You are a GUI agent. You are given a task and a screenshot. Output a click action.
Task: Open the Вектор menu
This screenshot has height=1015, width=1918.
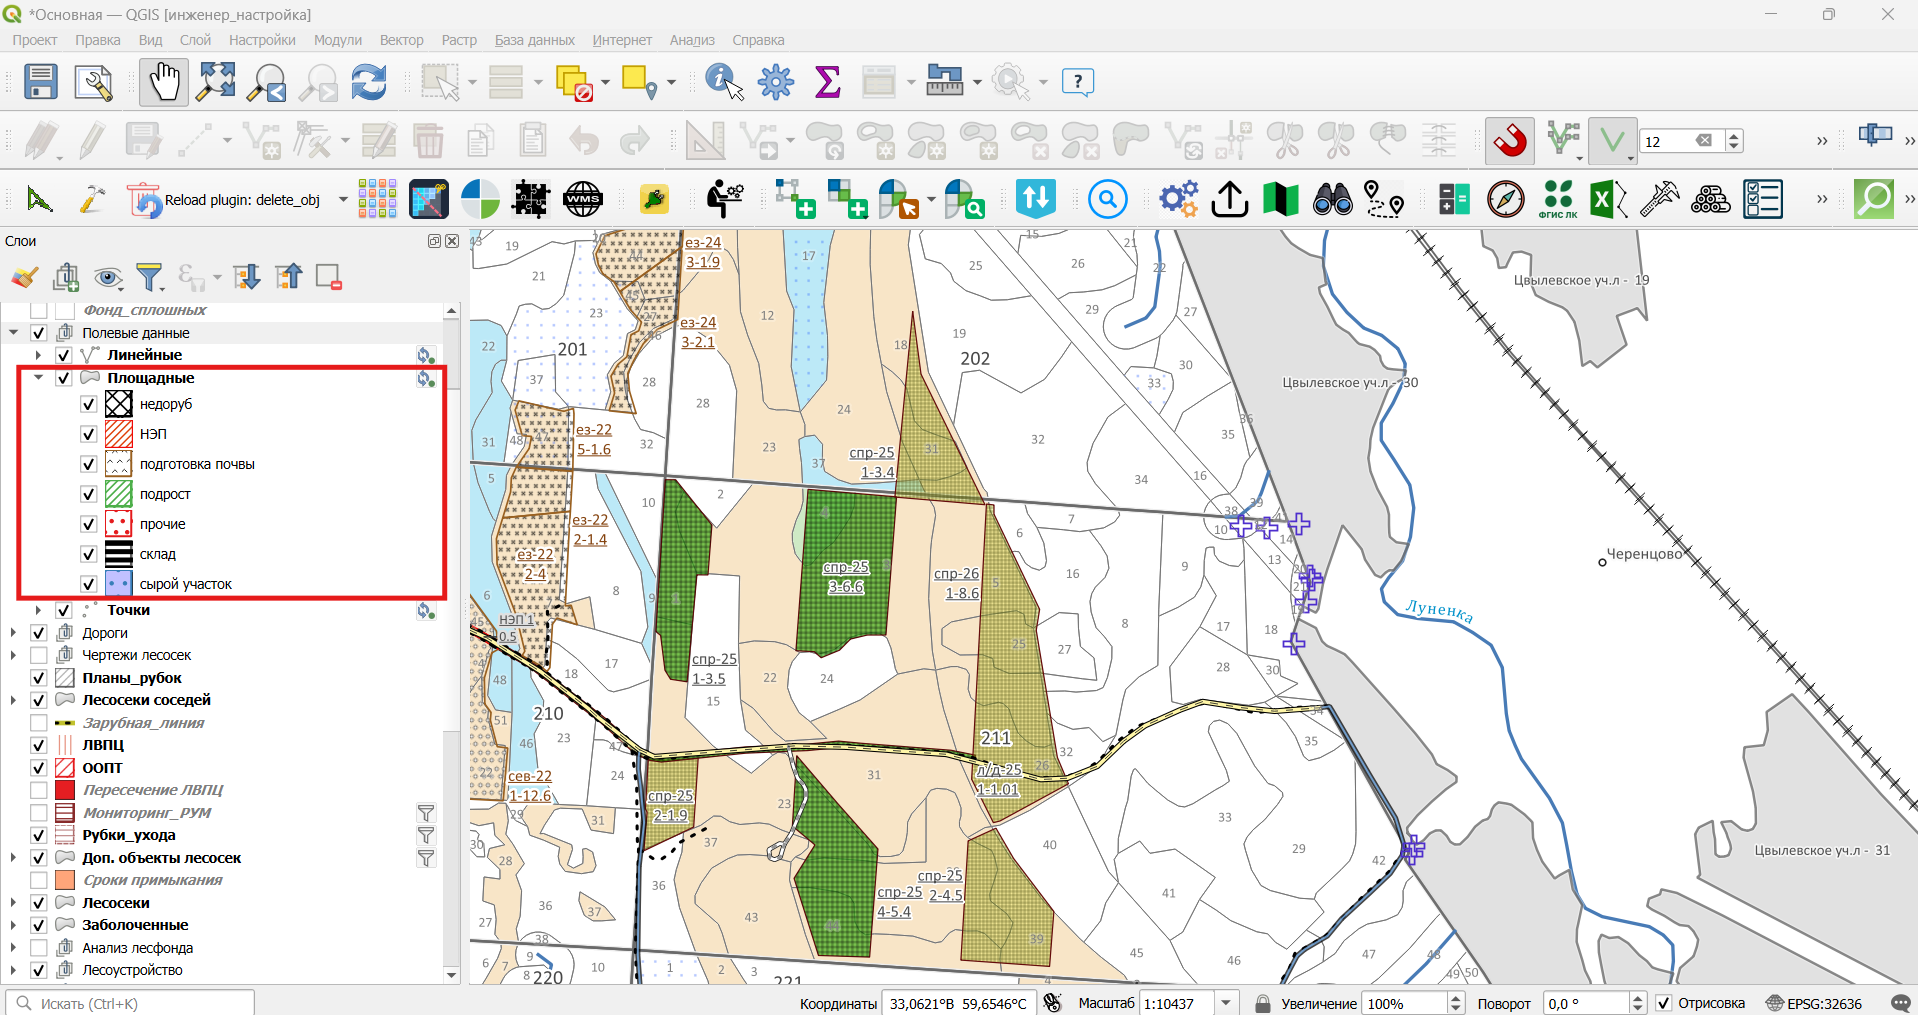pyautogui.click(x=402, y=40)
